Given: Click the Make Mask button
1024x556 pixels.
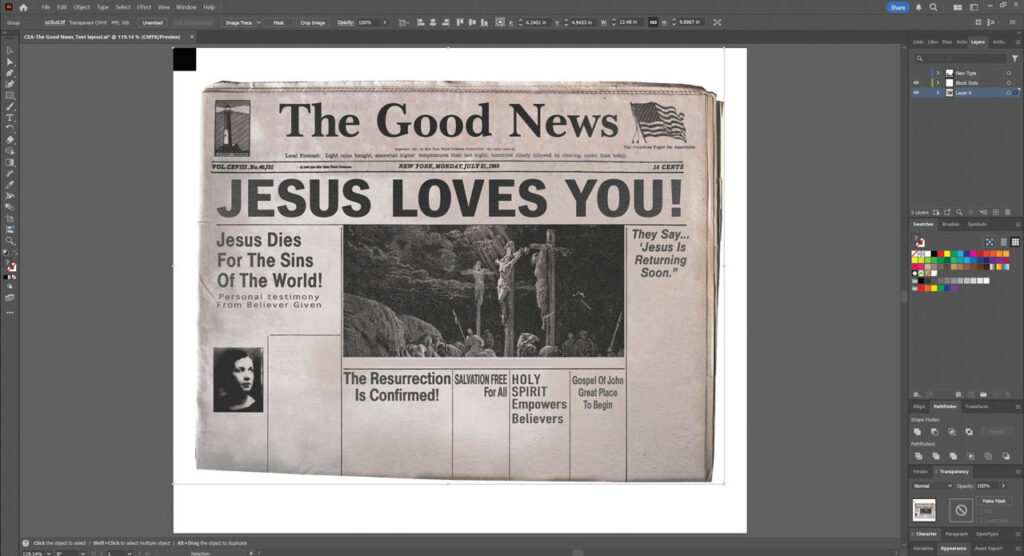Looking at the screenshot, I should point(996,500).
